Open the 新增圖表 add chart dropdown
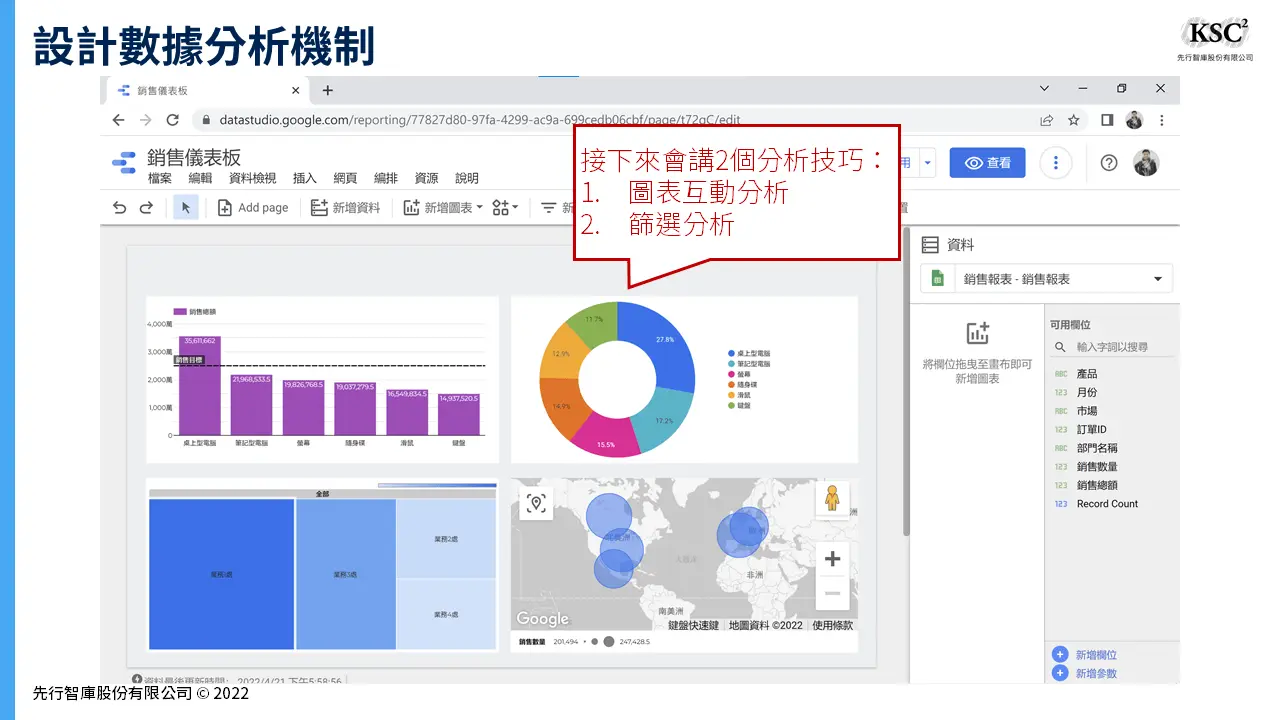The image size is (1280, 720). (x=443, y=207)
